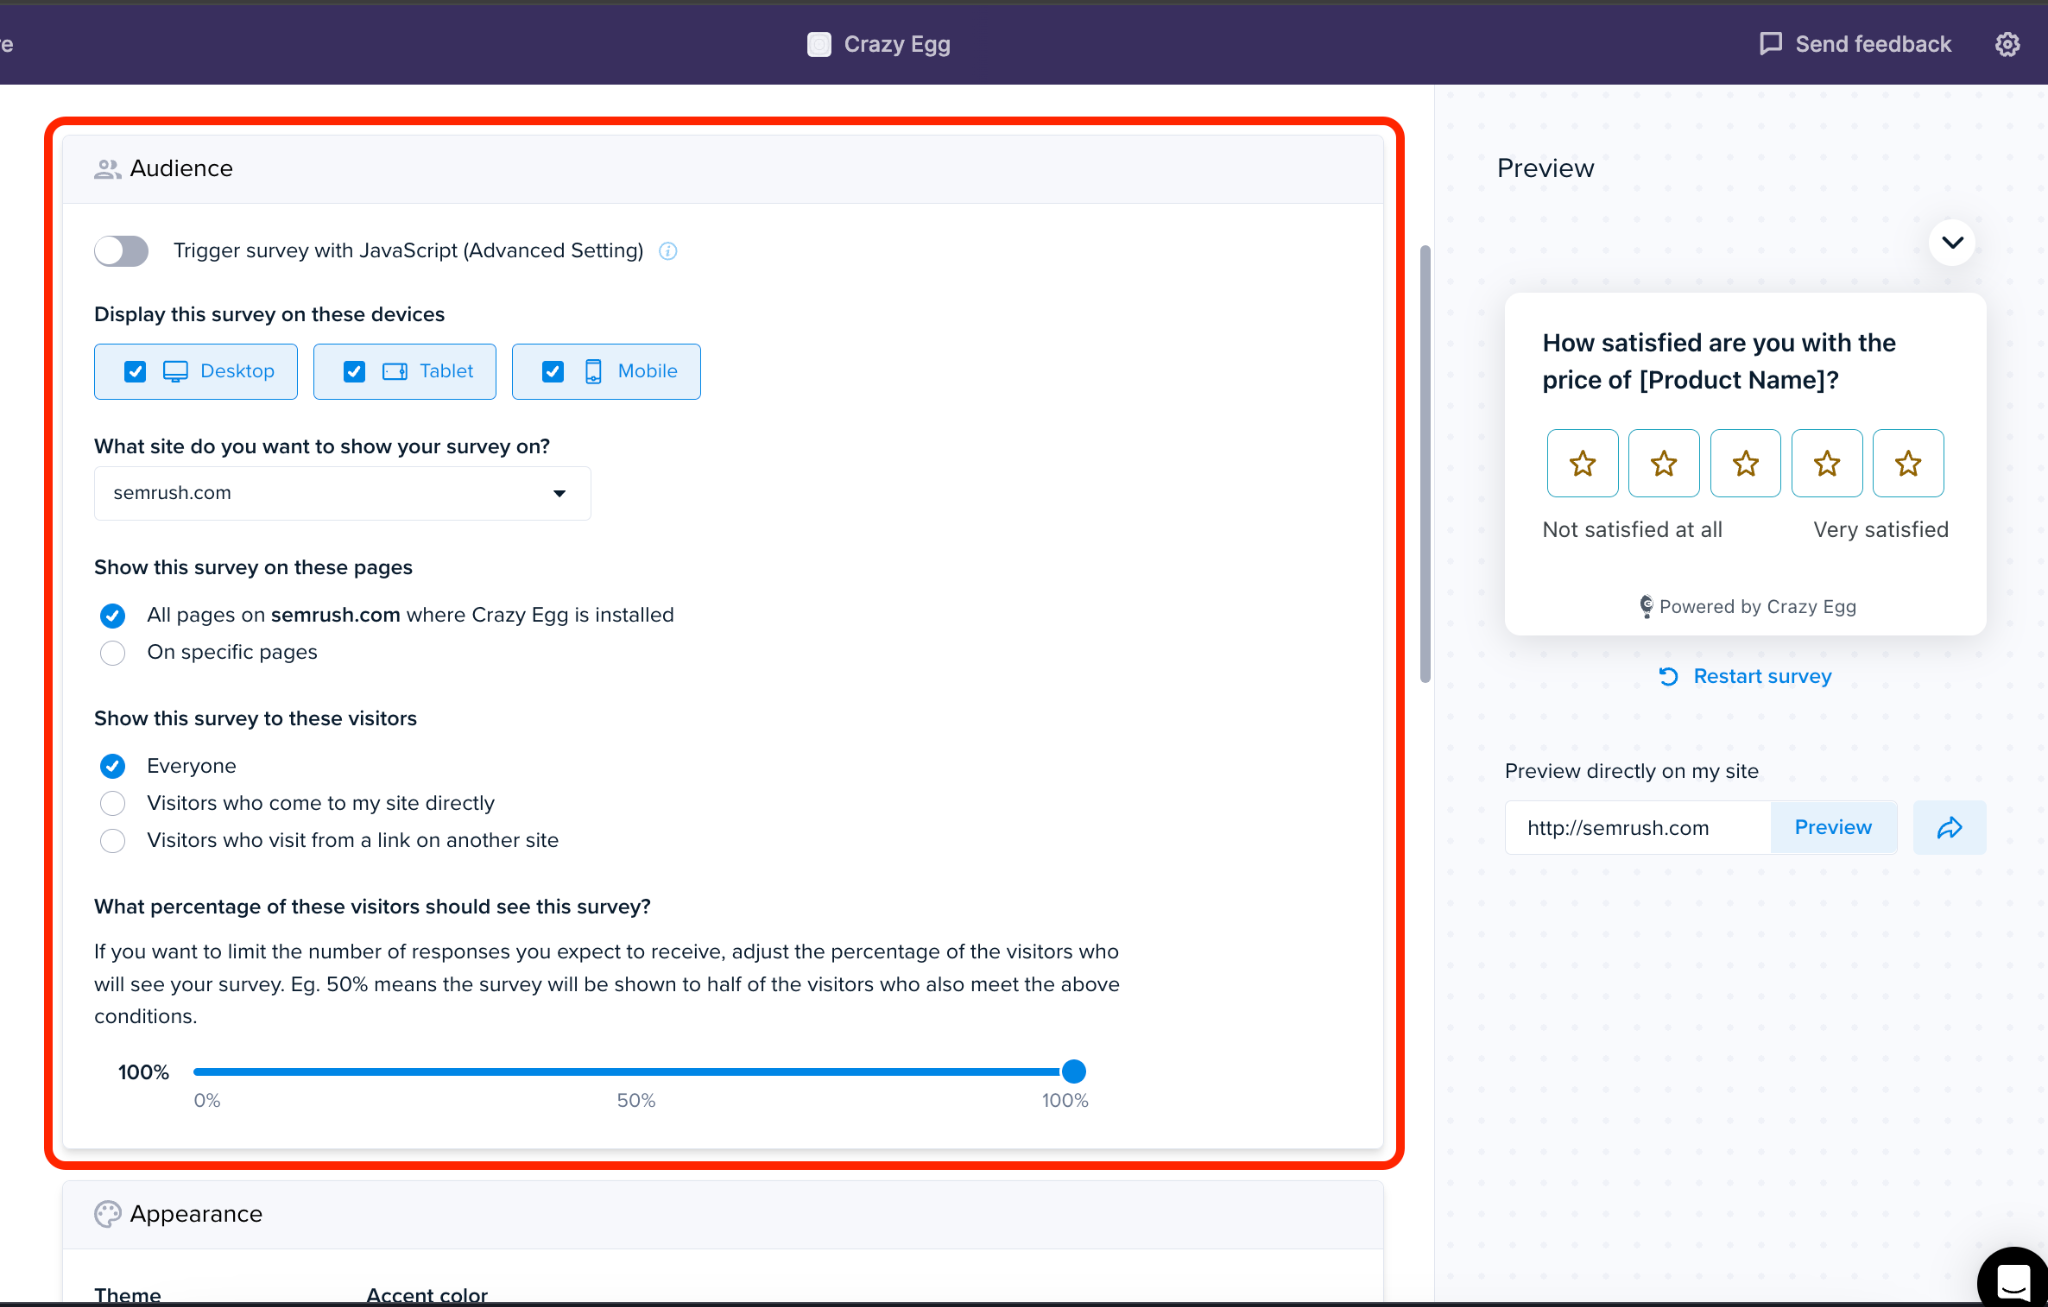Click the Crazy Egg logo icon

coord(819,44)
